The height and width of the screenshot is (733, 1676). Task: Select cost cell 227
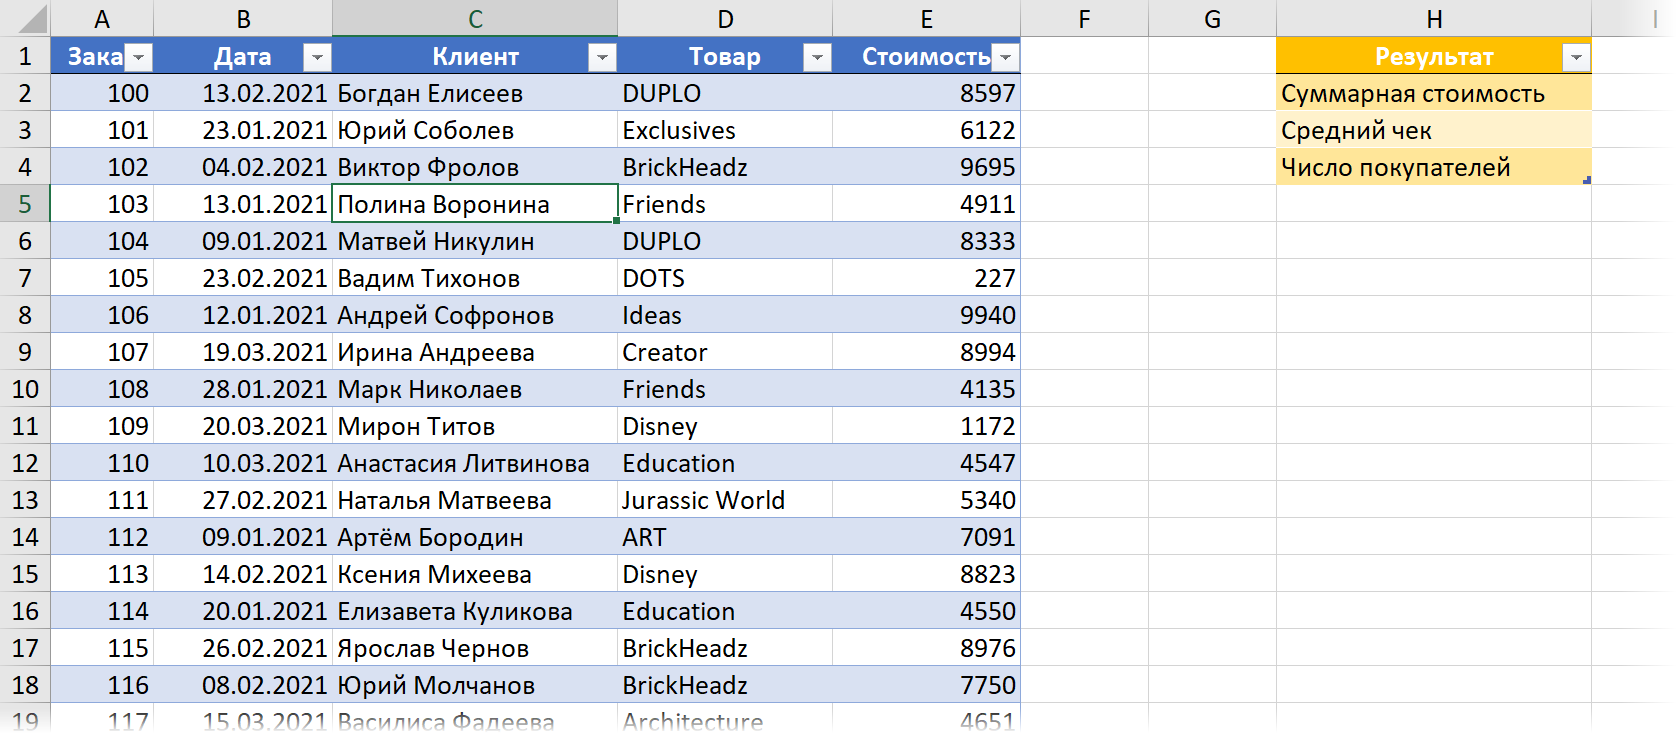click(926, 278)
